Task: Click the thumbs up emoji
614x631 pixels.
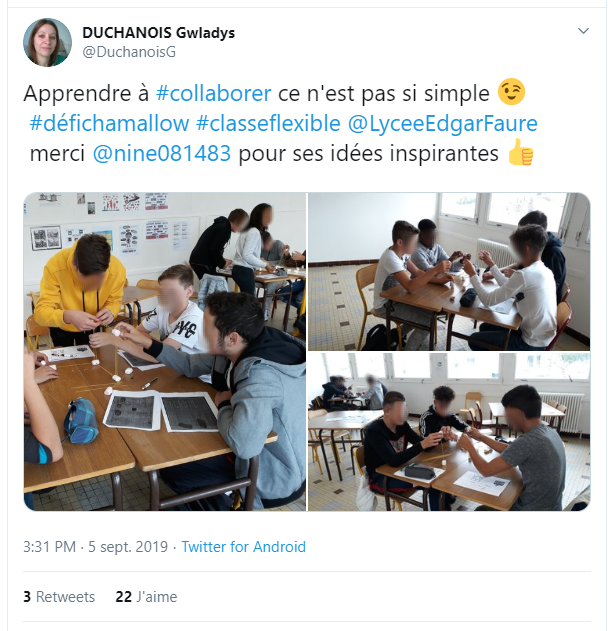Action: coord(521,152)
